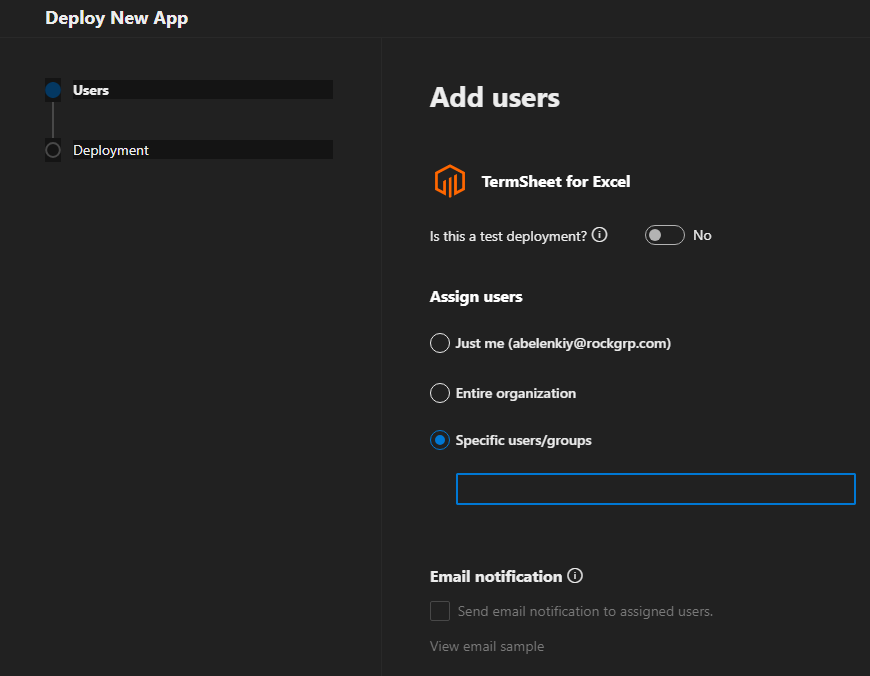Open "View email sample"
This screenshot has width=870, height=676.
[x=486, y=646]
